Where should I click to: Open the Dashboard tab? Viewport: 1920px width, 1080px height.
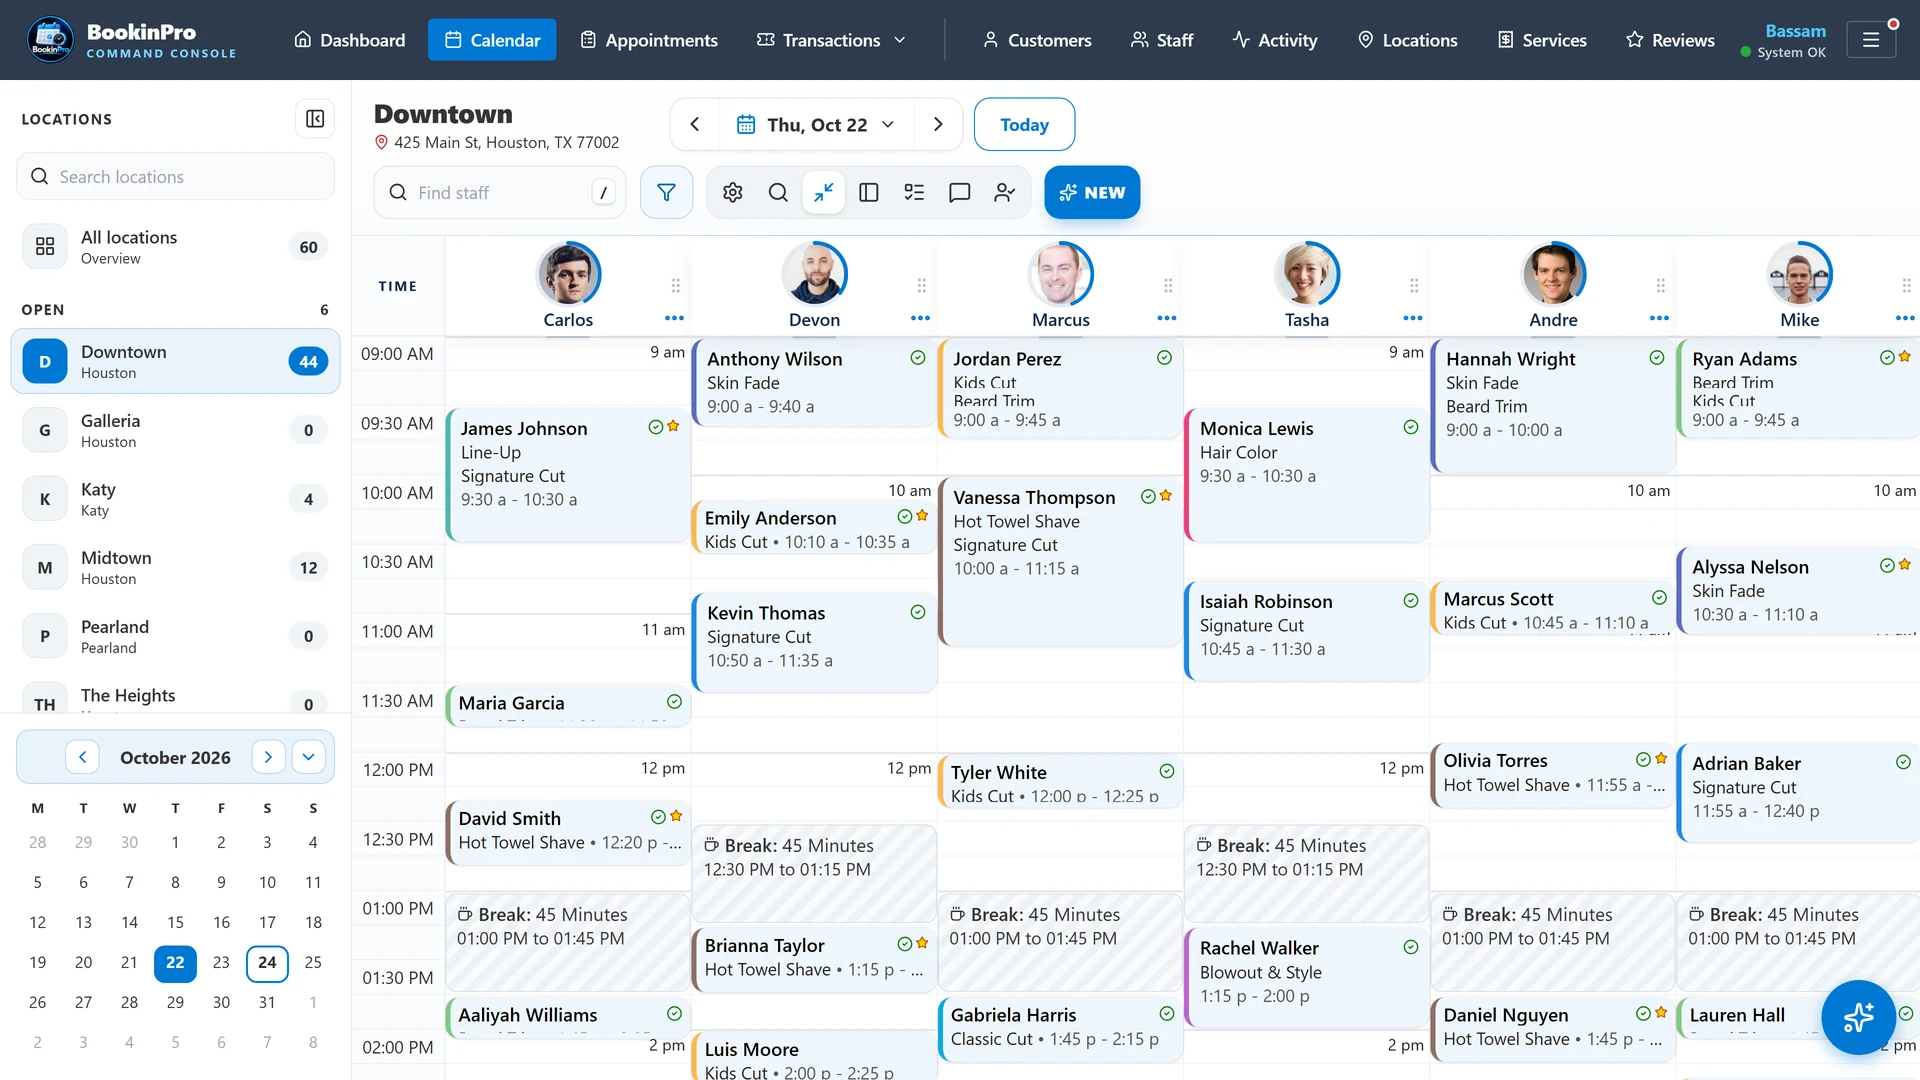click(x=350, y=40)
